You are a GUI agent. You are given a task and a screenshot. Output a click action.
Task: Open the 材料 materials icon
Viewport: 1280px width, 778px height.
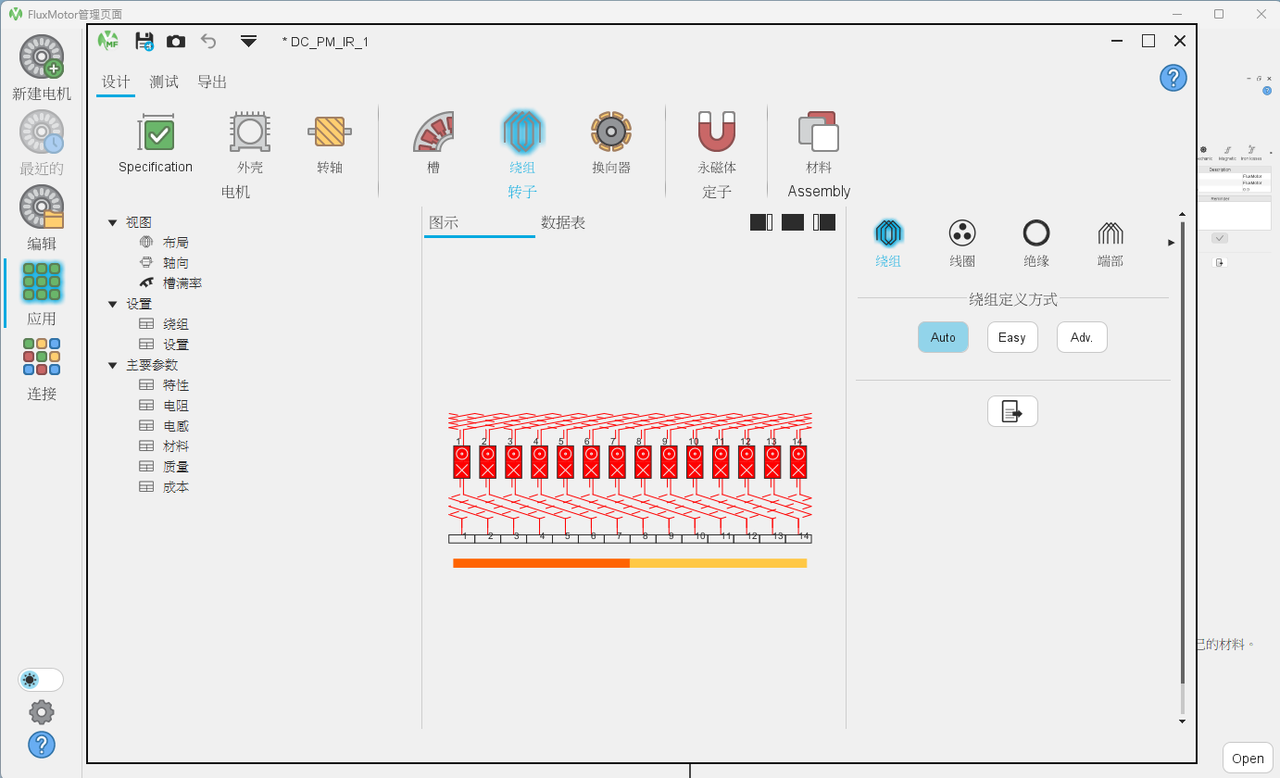pyautogui.click(x=818, y=132)
